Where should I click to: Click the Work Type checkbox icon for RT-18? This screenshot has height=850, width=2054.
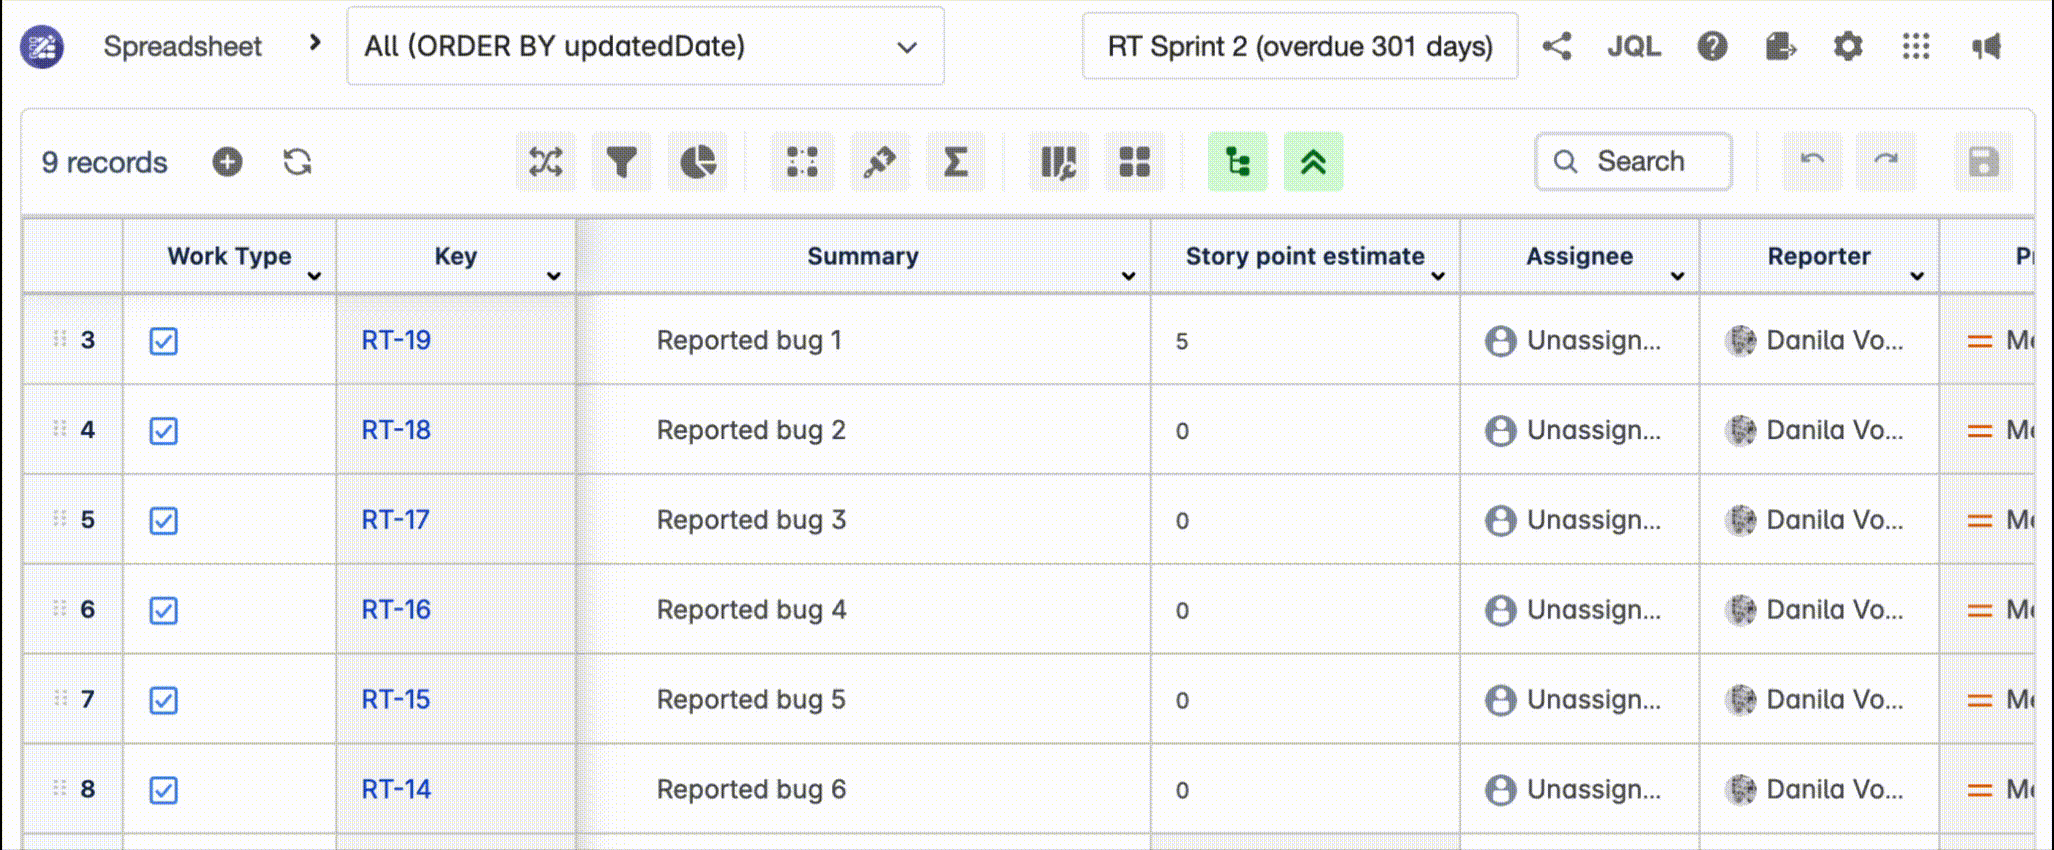coord(164,431)
